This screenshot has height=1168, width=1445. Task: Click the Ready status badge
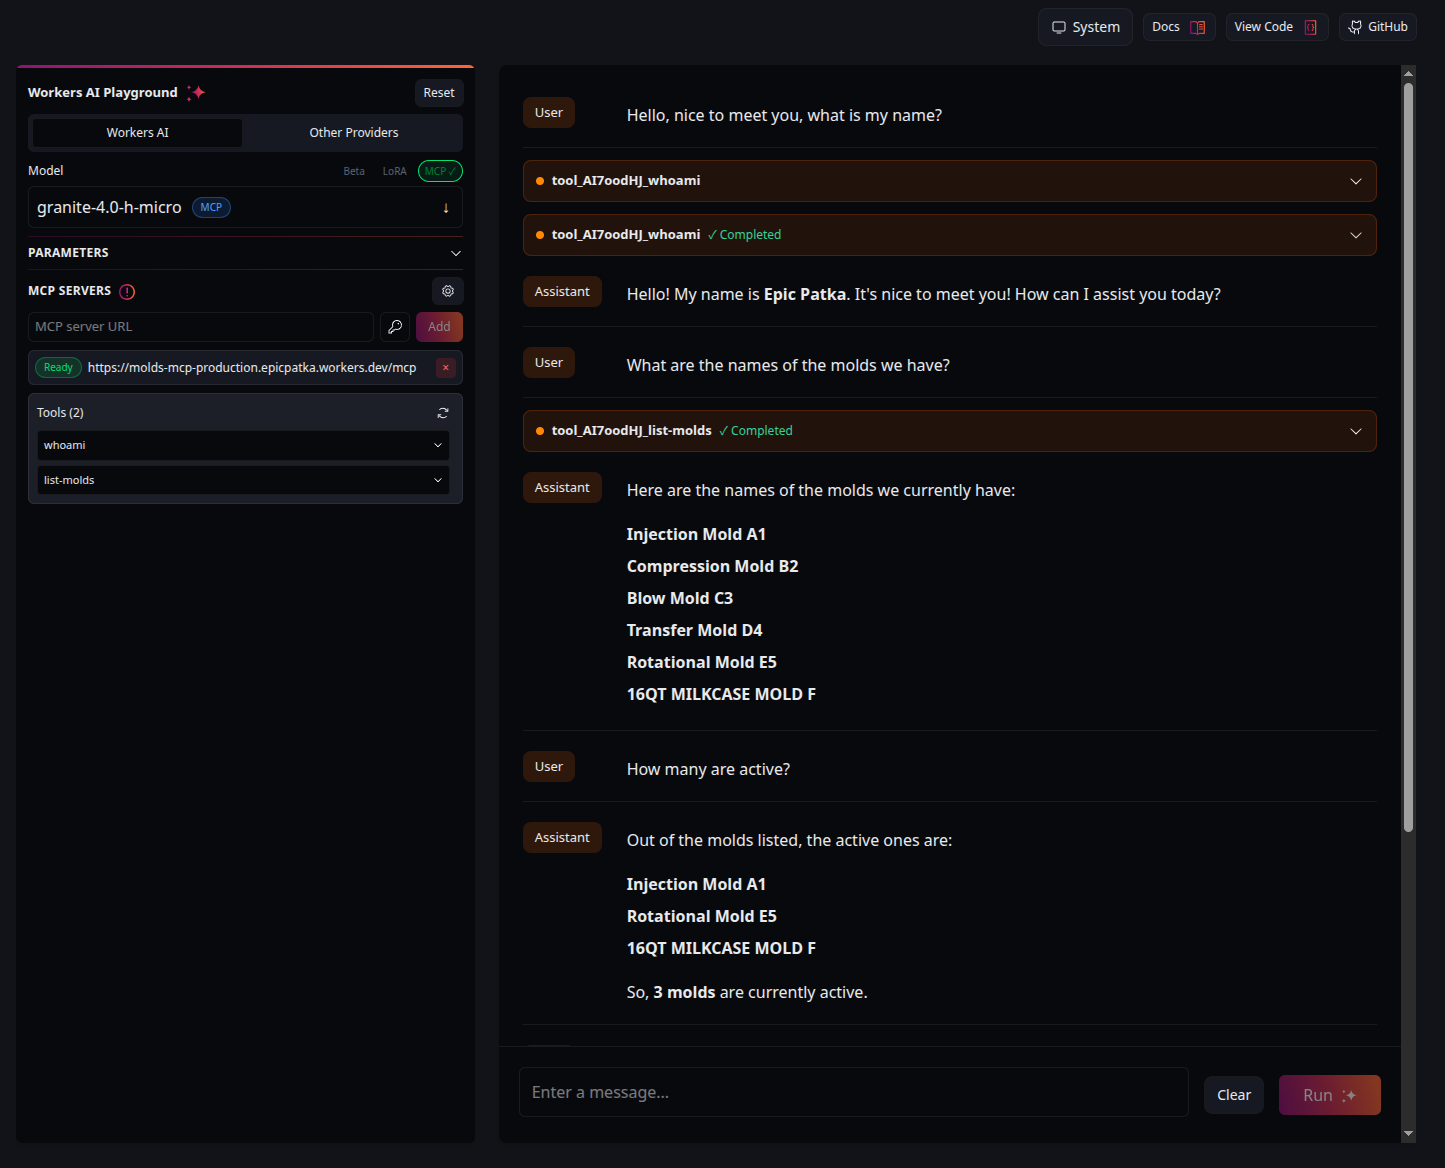point(58,368)
